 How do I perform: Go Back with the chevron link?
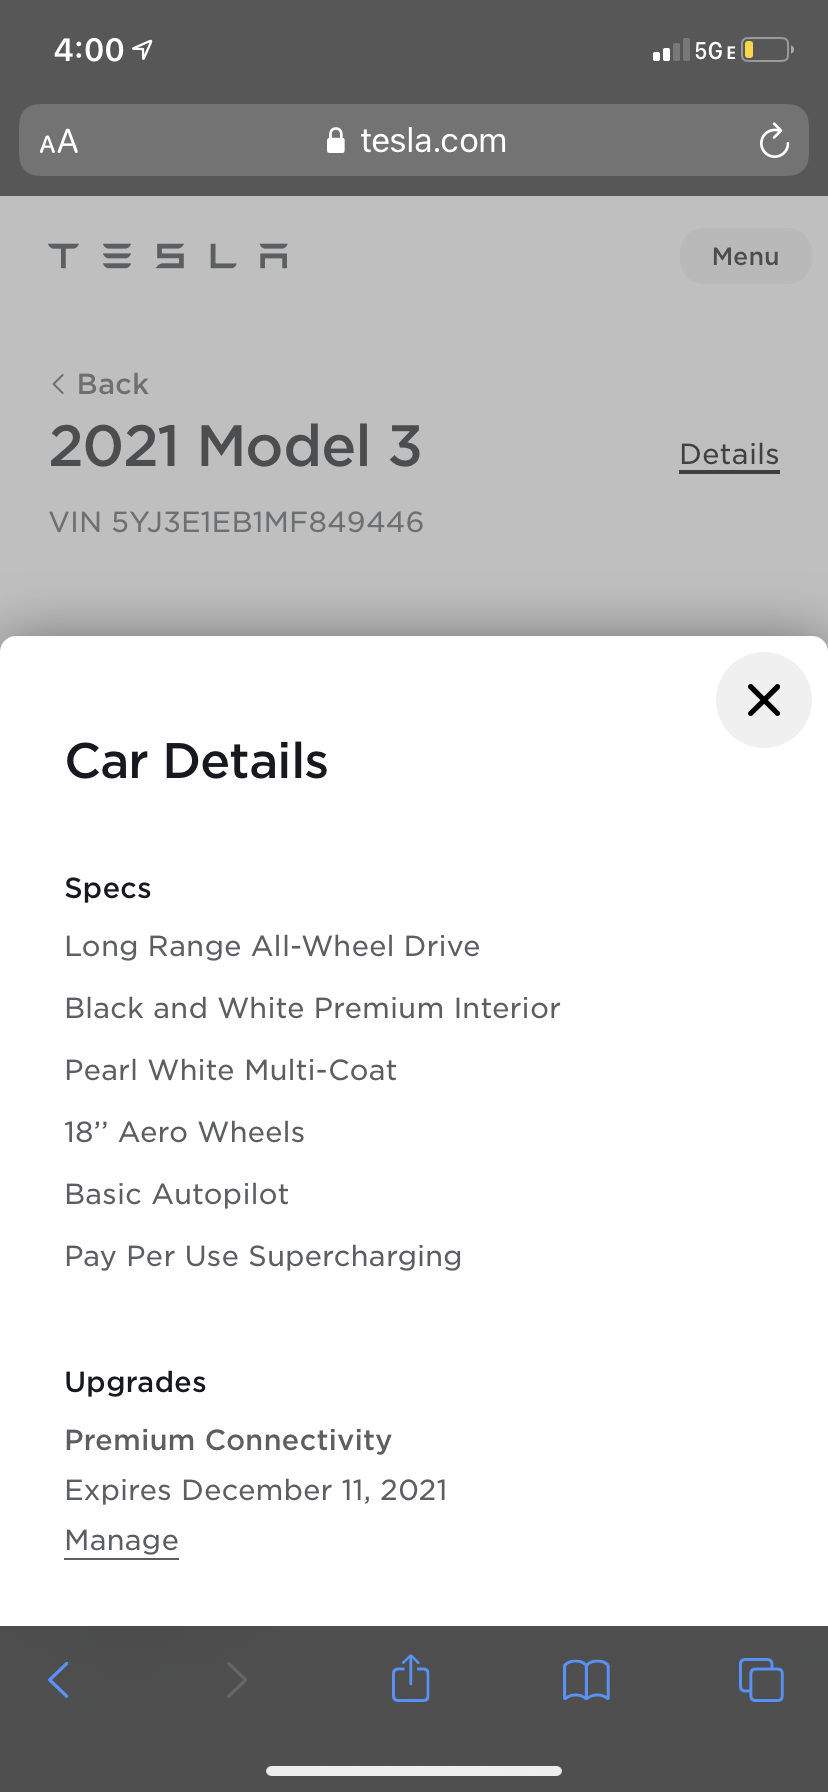click(100, 384)
